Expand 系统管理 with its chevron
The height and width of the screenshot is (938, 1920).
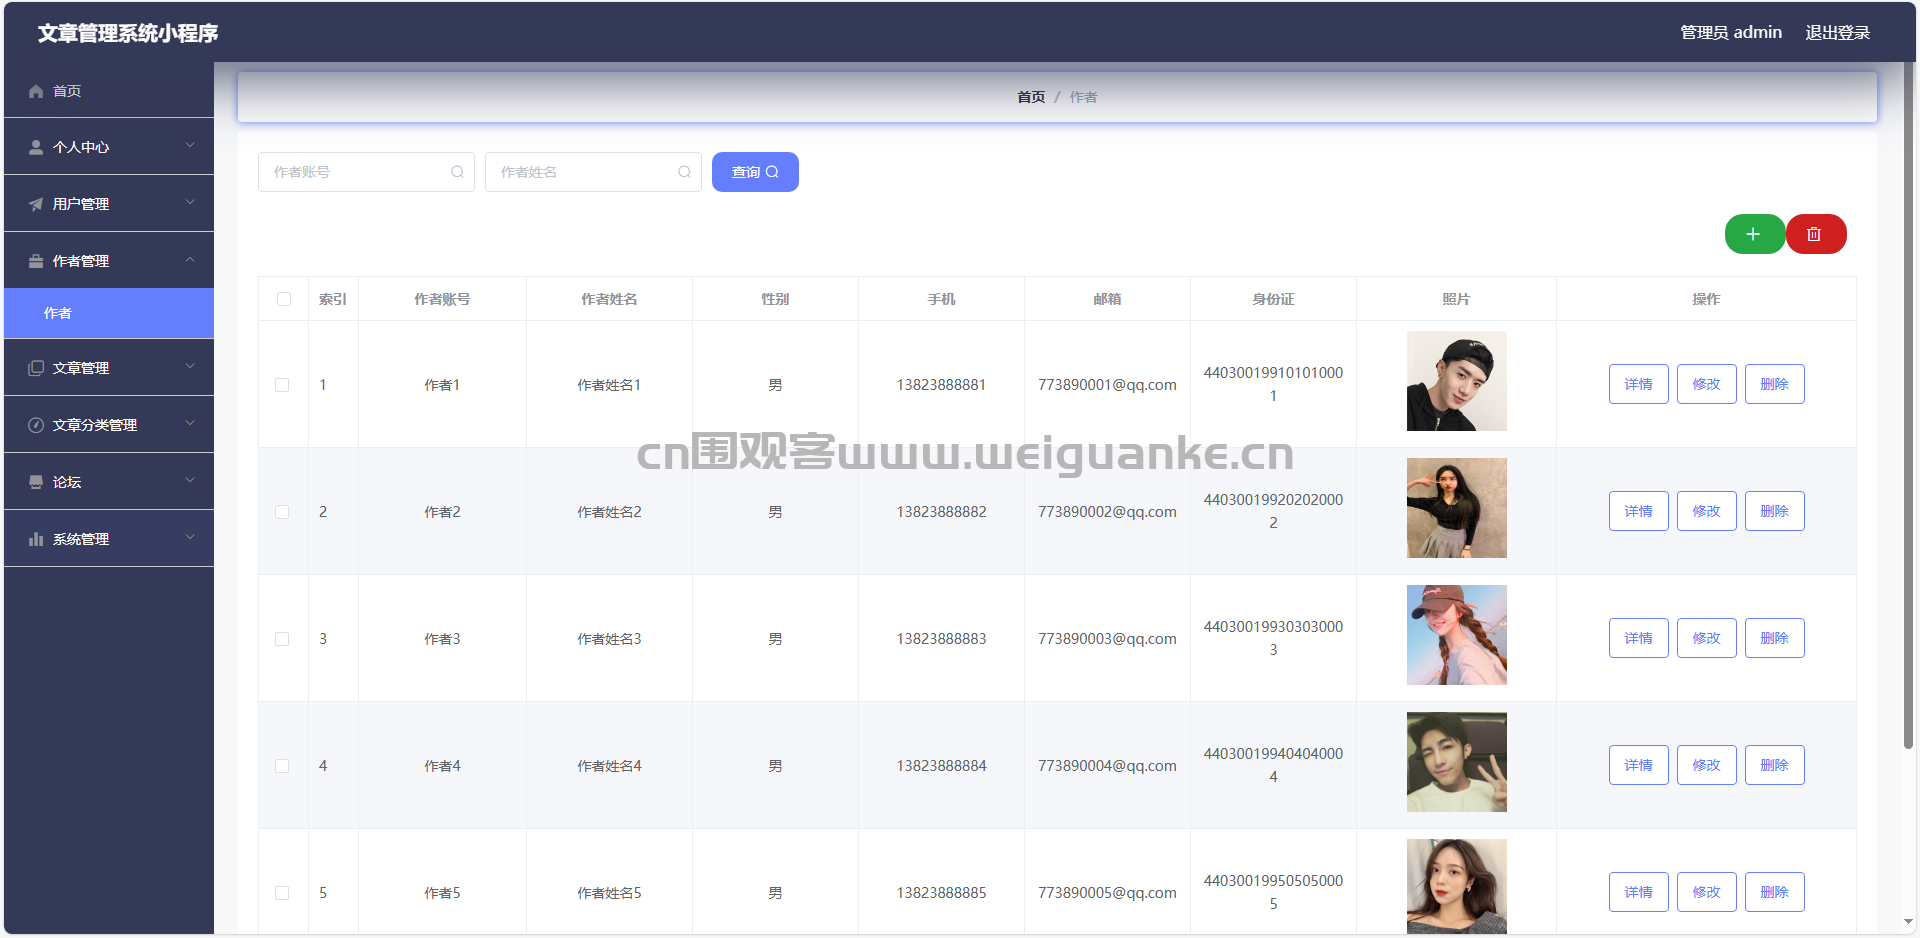click(190, 538)
